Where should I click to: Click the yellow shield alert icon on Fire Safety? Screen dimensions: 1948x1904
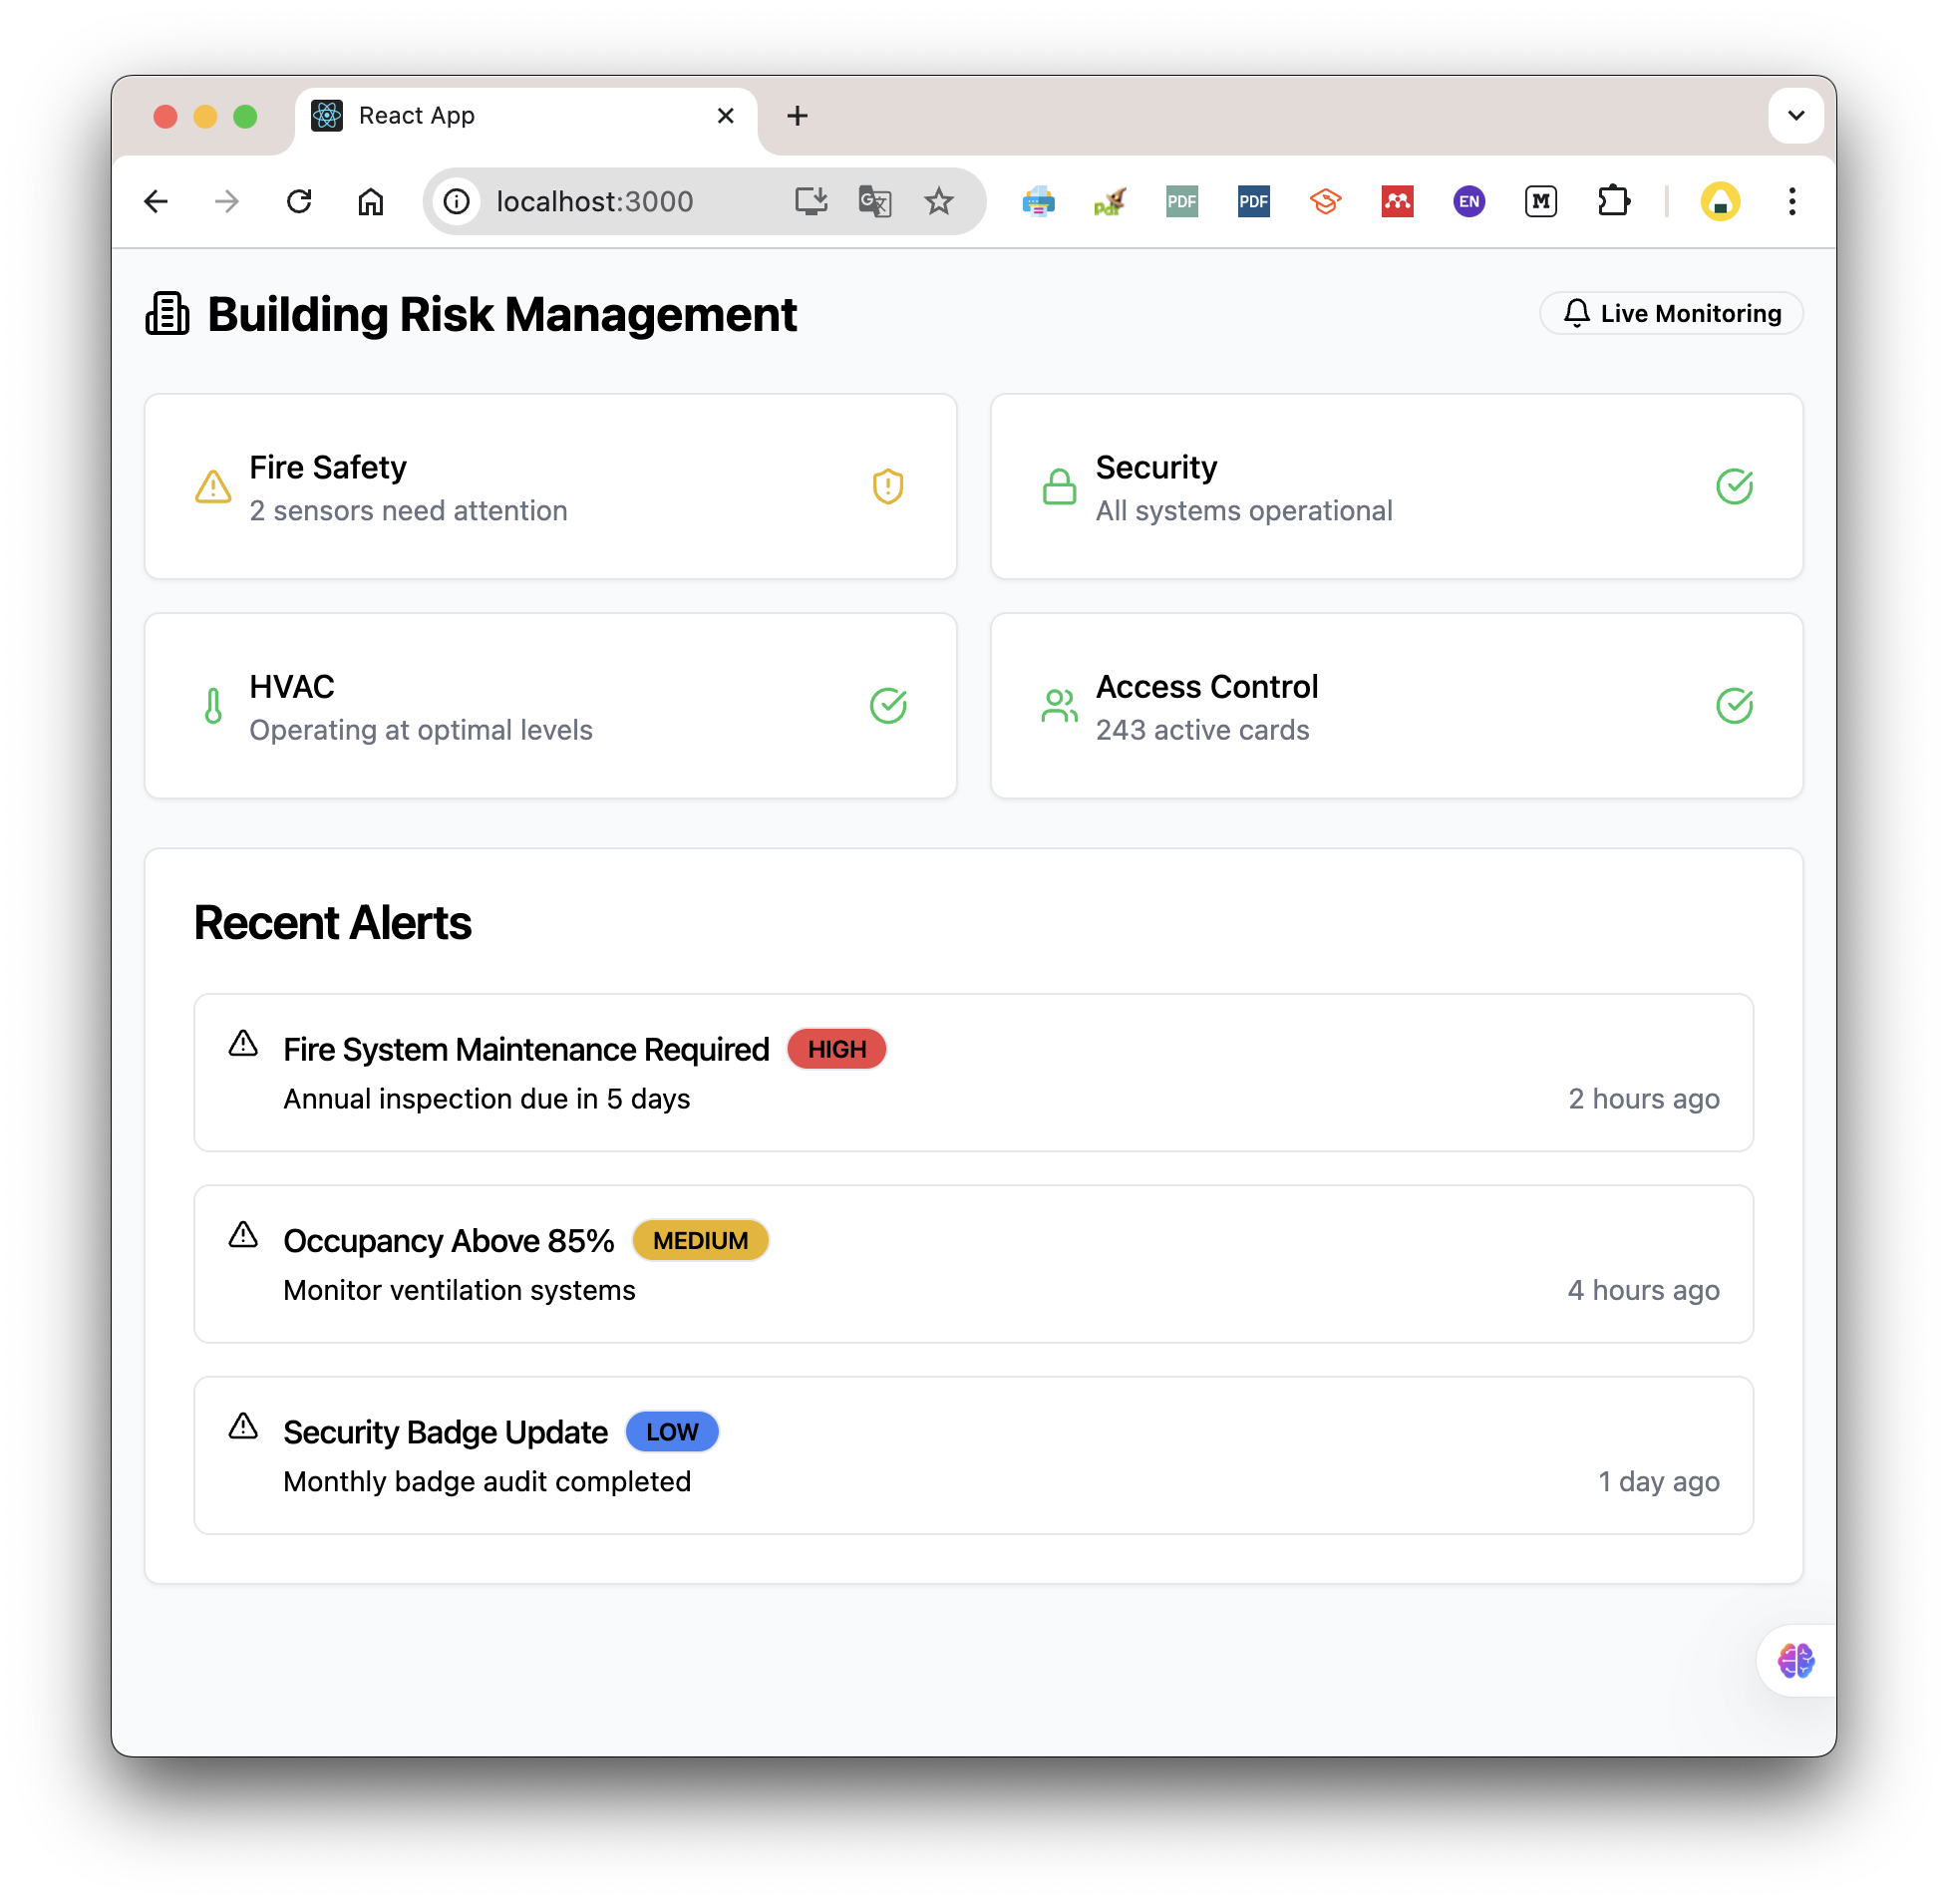pos(887,487)
